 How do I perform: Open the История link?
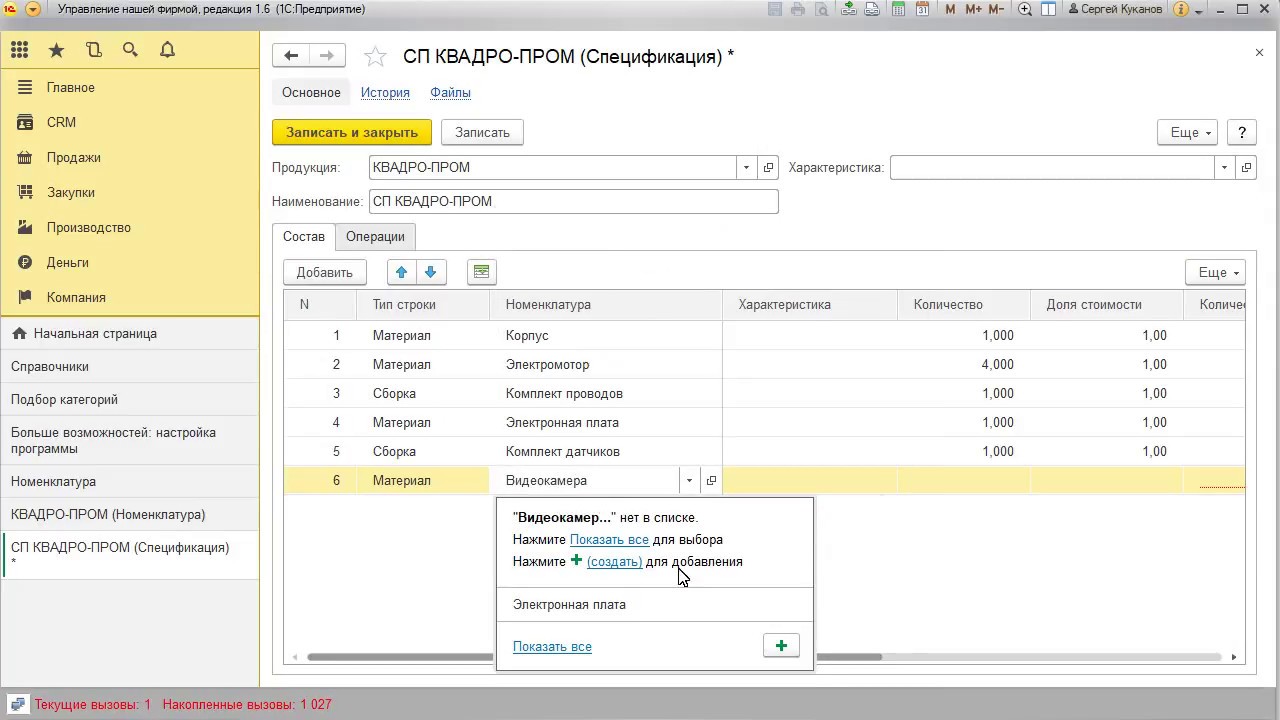pyautogui.click(x=385, y=92)
